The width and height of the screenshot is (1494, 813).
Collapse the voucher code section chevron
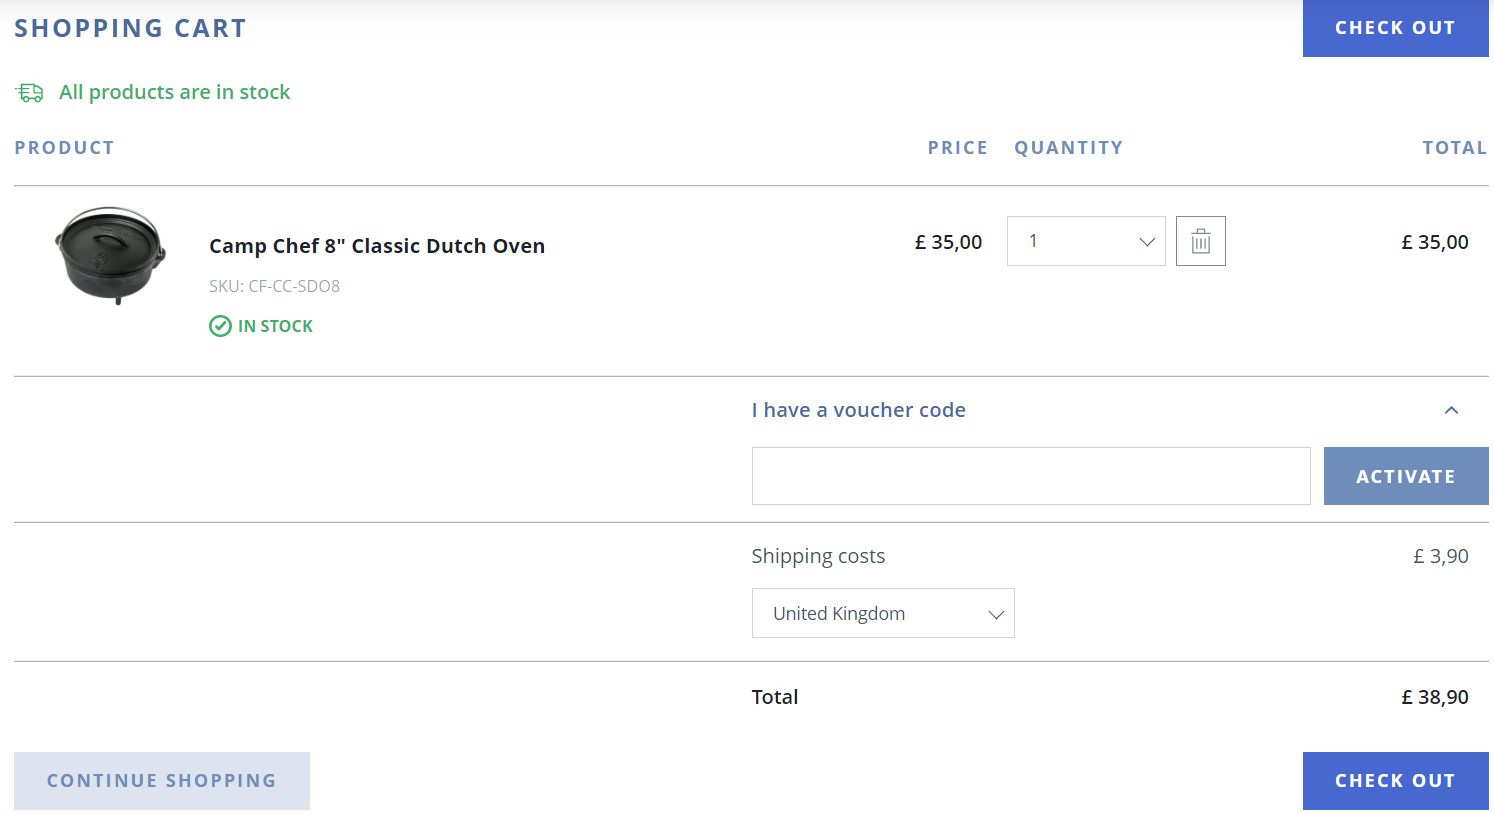pyautogui.click(x=1451, y=410)
